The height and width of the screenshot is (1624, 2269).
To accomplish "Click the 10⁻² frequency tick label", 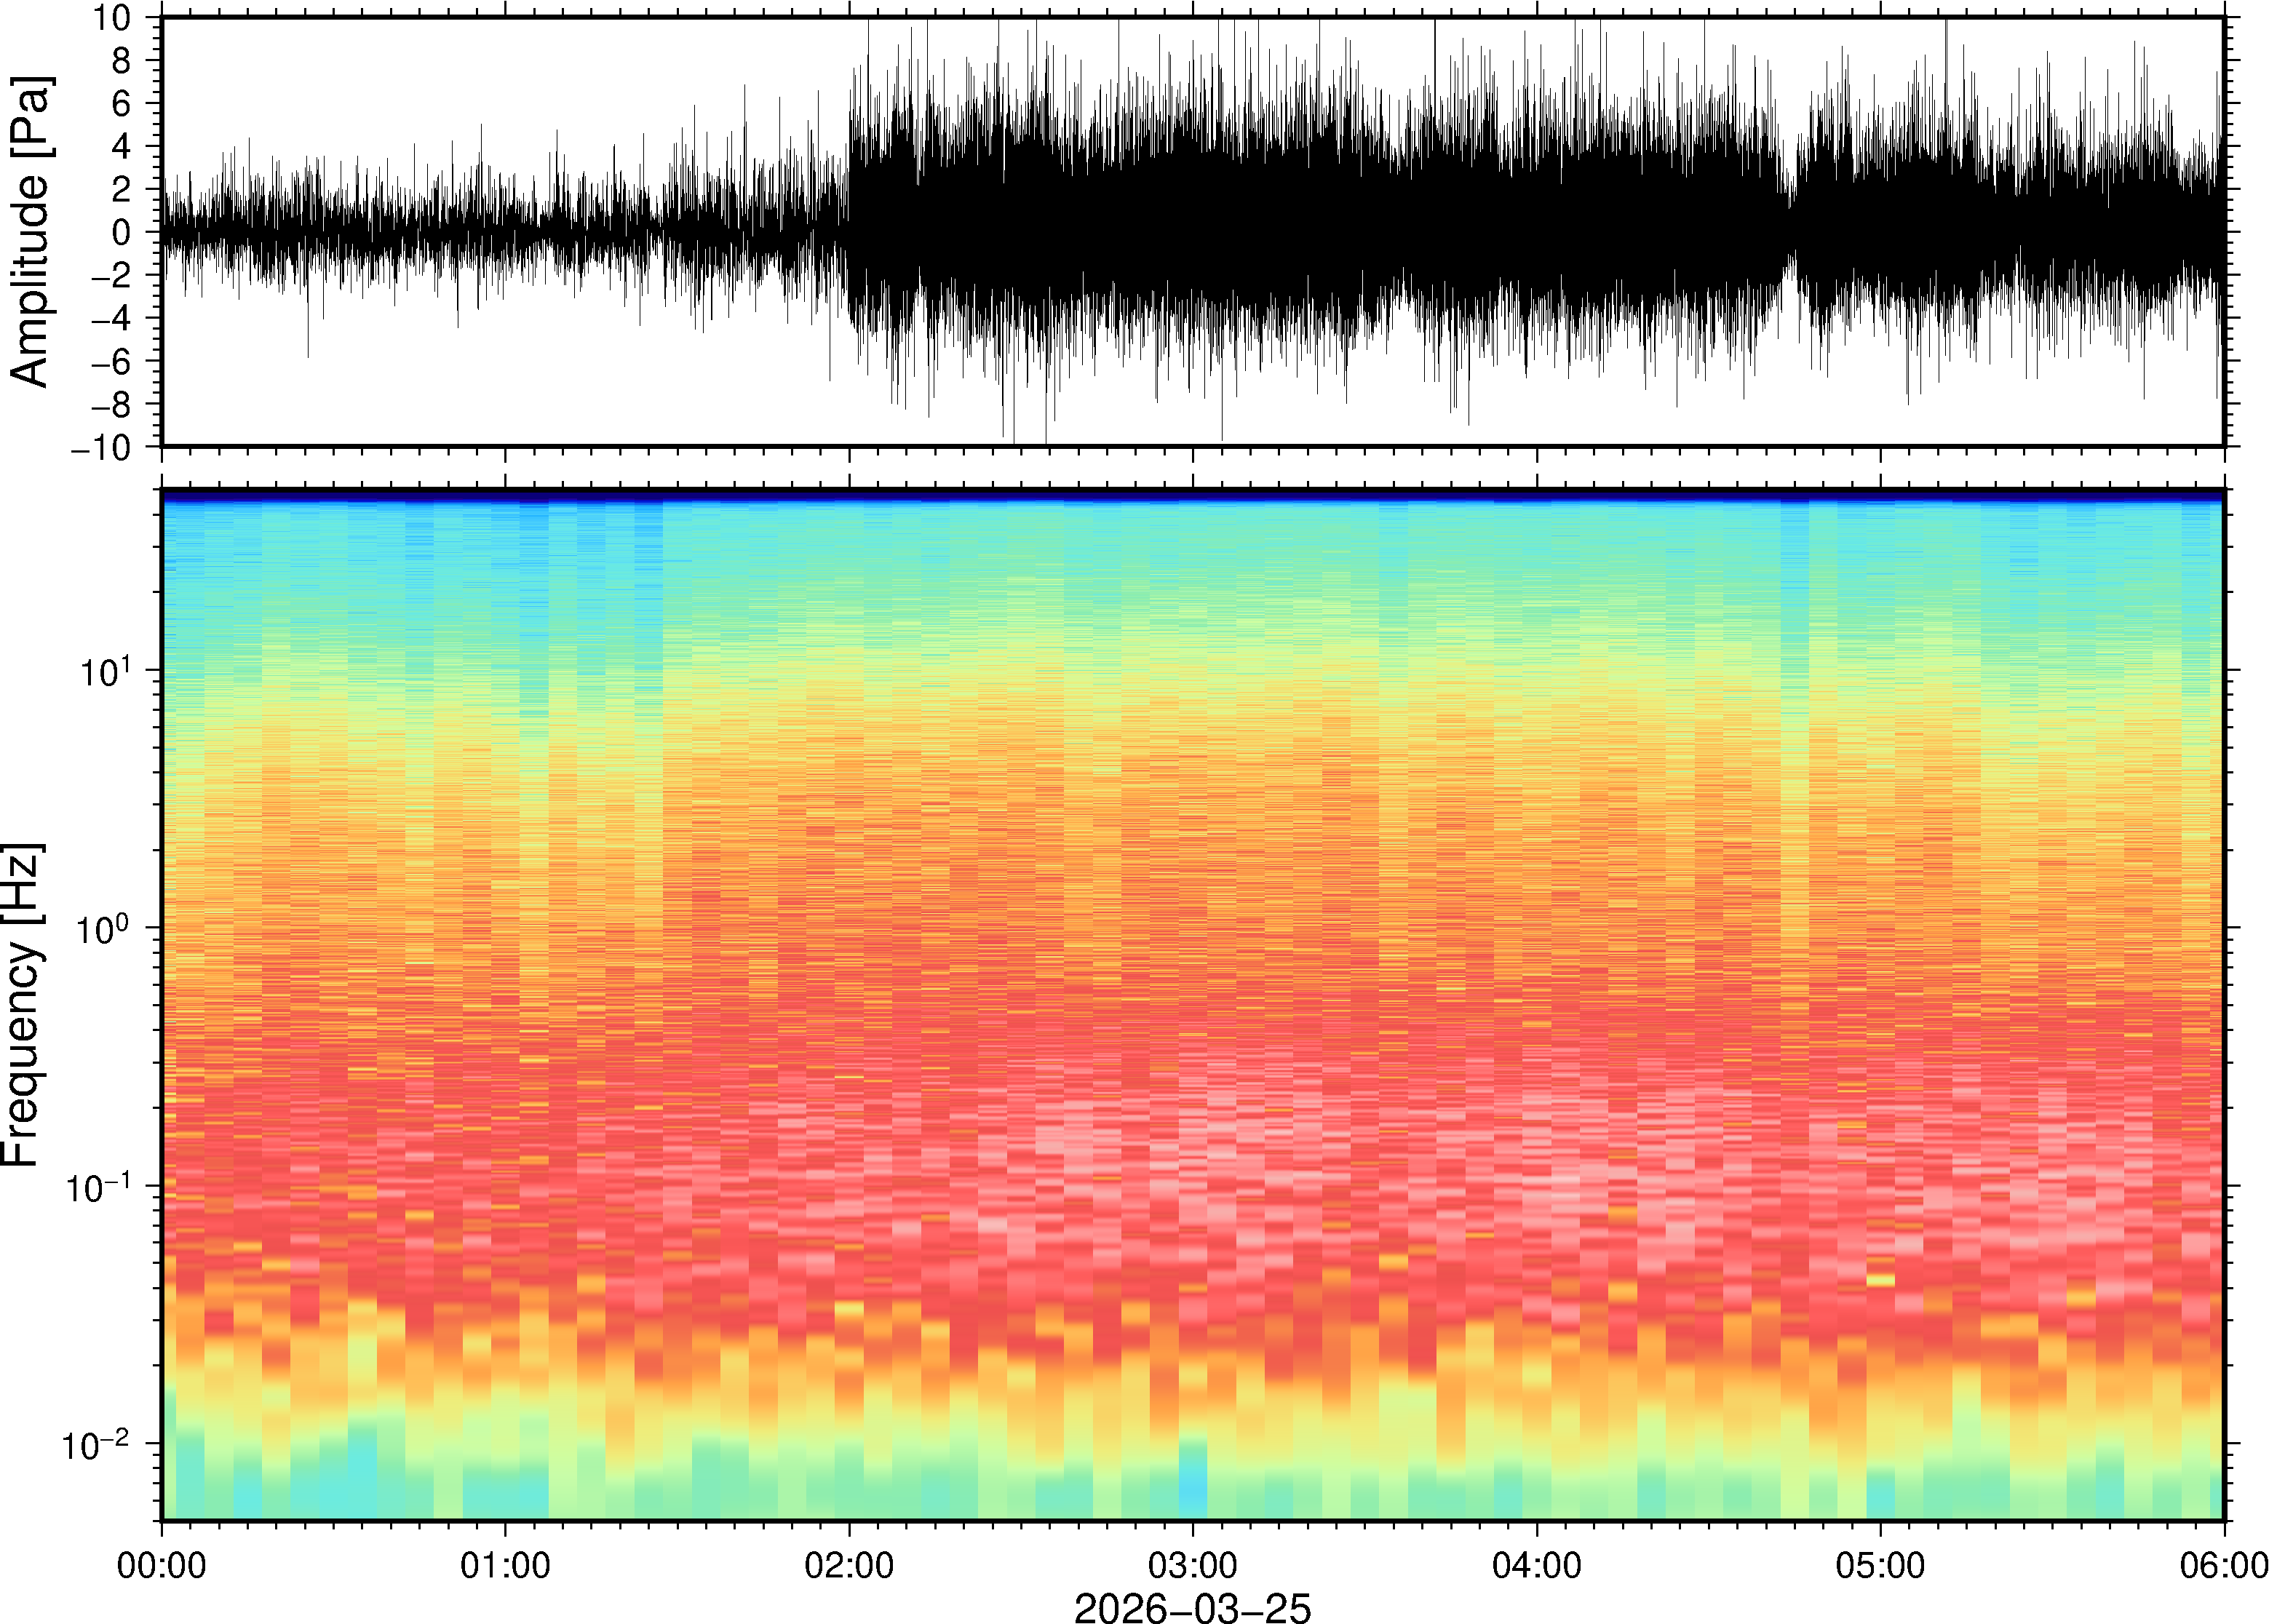I will (x=96, y=1444).
